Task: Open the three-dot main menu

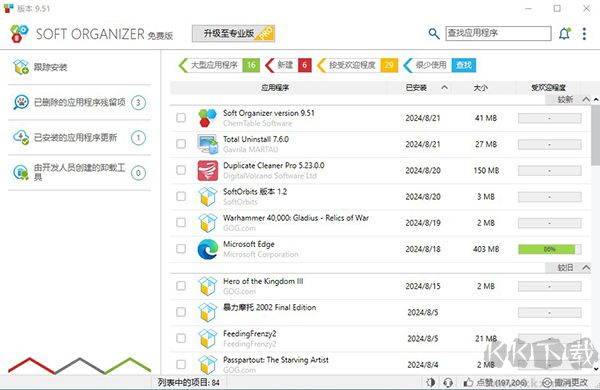Action: point(584,34)
